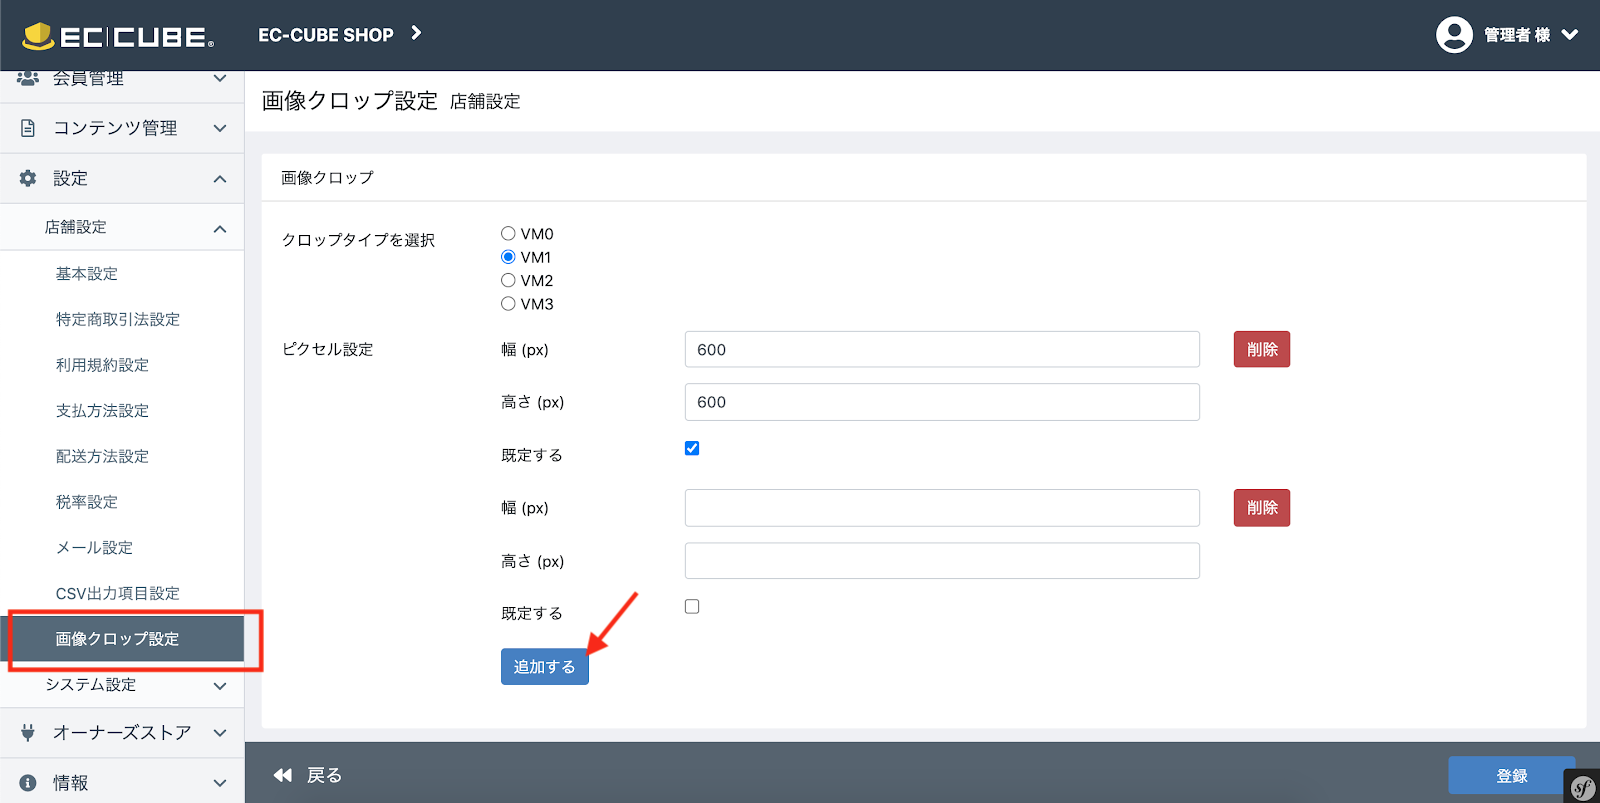Click the 店舗設定 breadcrumb text

click(485, 101)
